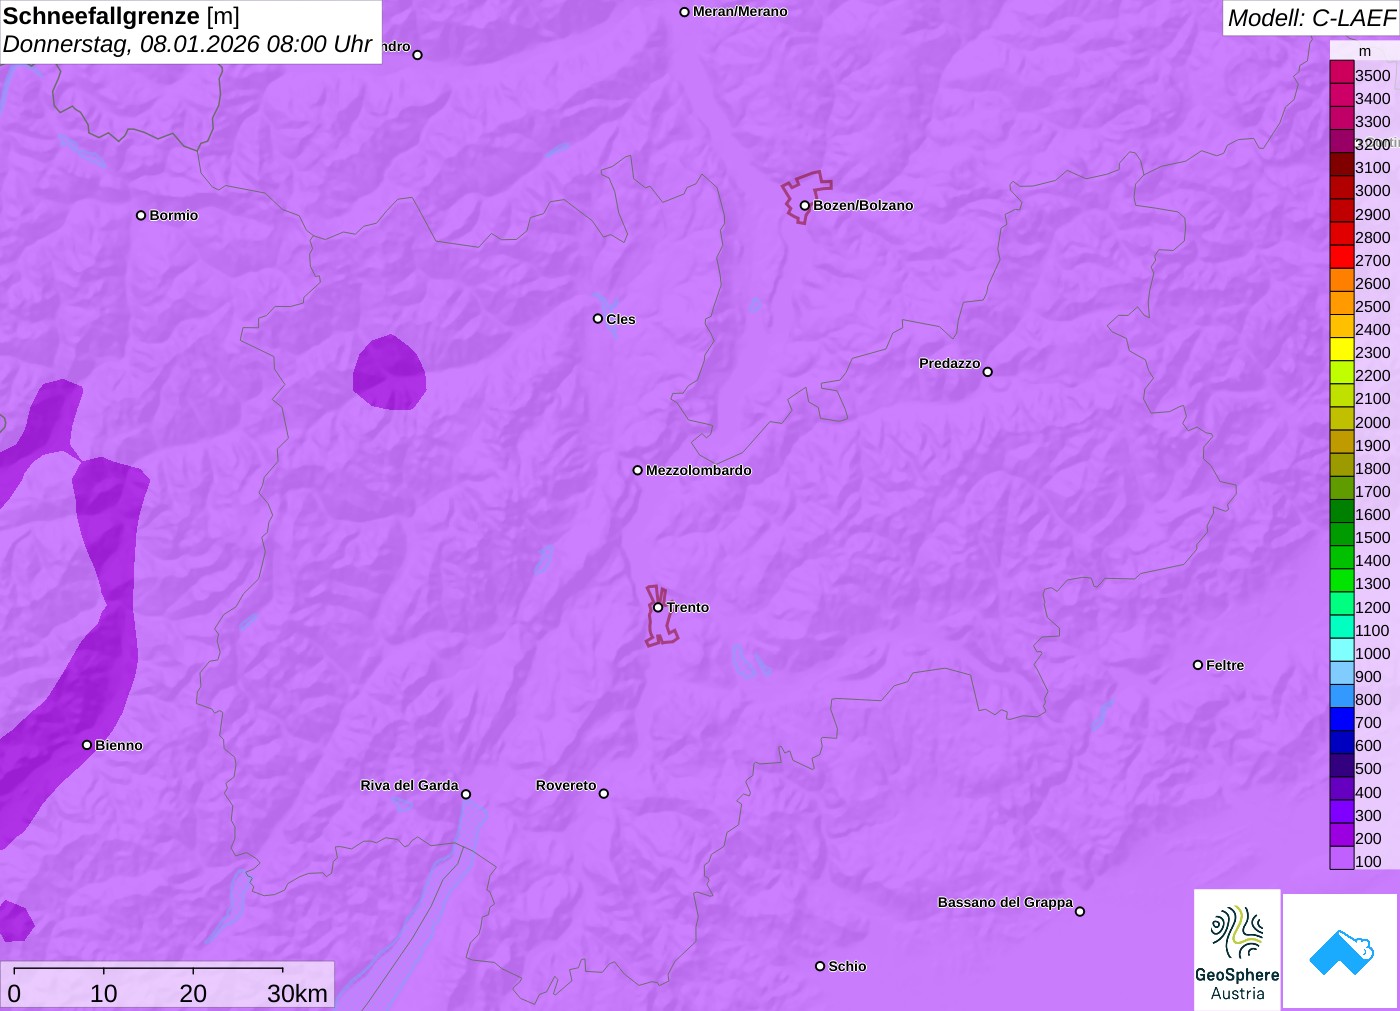This screenshot has height=1011, width=1400.
Task: Click the Bienno marker dot
Action: click(87, 745)
